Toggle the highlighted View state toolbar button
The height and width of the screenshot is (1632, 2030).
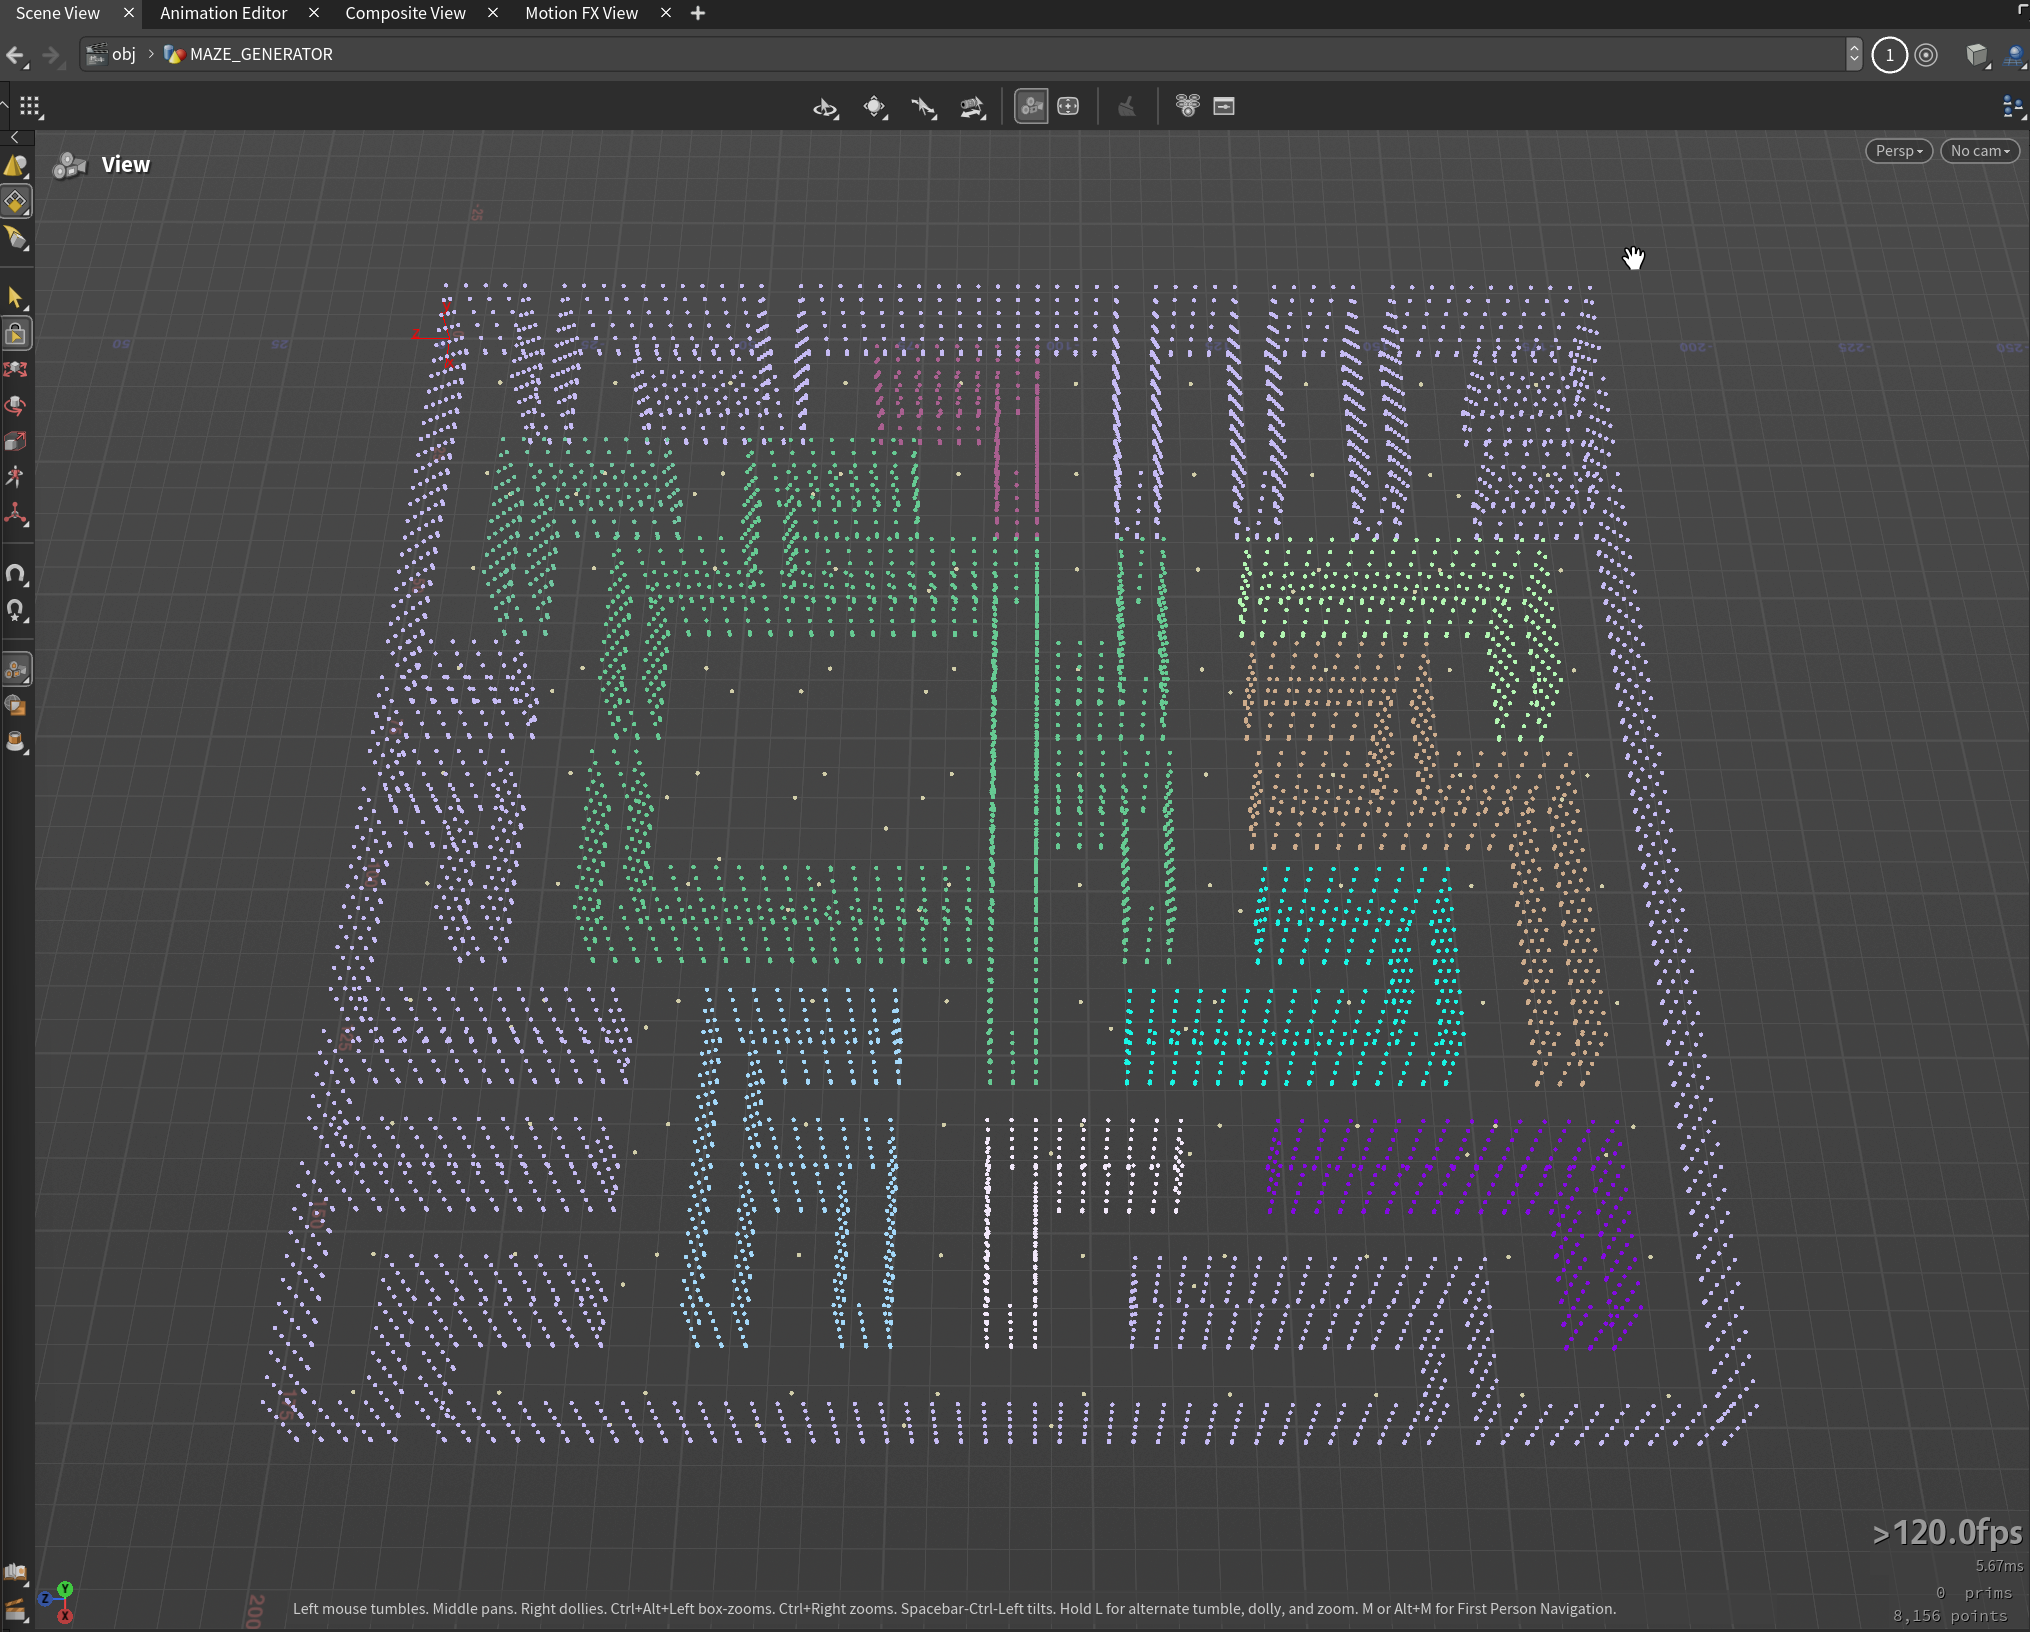[x=1031, y=107]
